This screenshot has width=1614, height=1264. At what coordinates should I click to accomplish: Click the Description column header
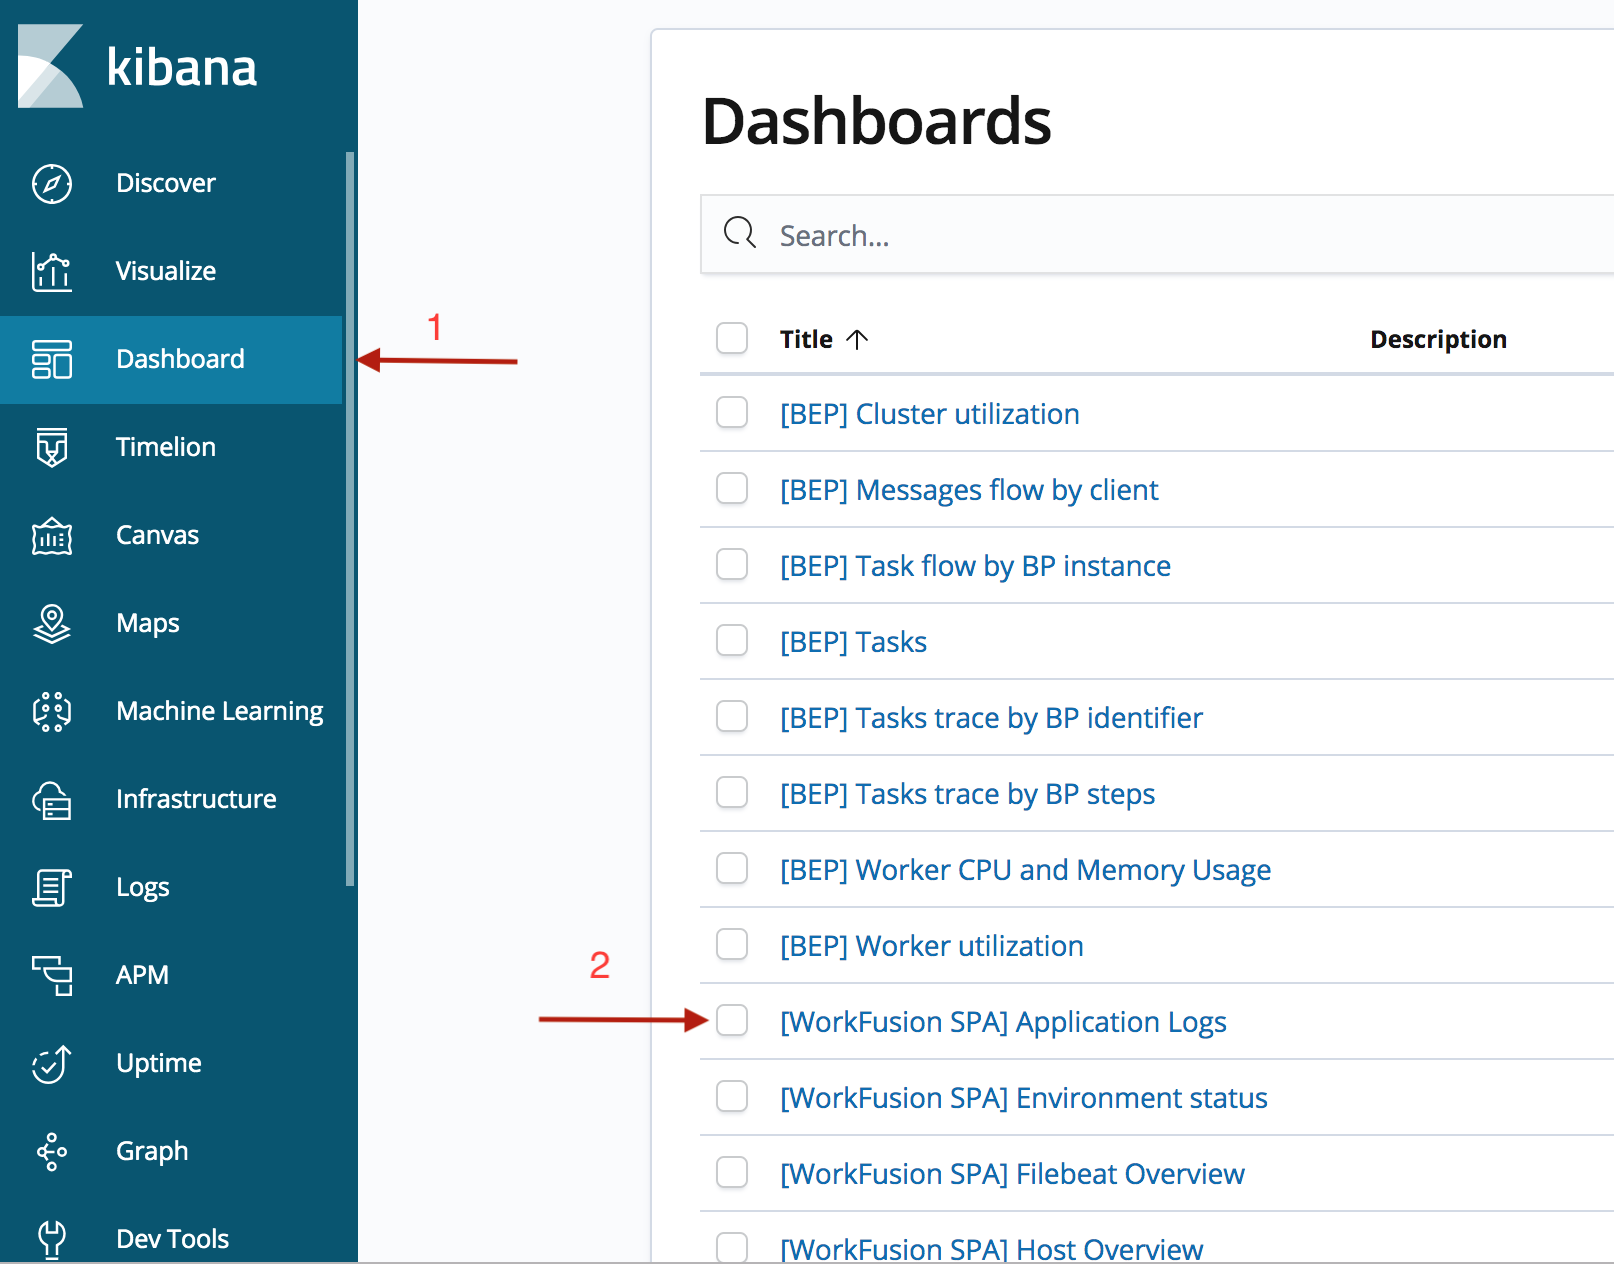[1438, 339]
